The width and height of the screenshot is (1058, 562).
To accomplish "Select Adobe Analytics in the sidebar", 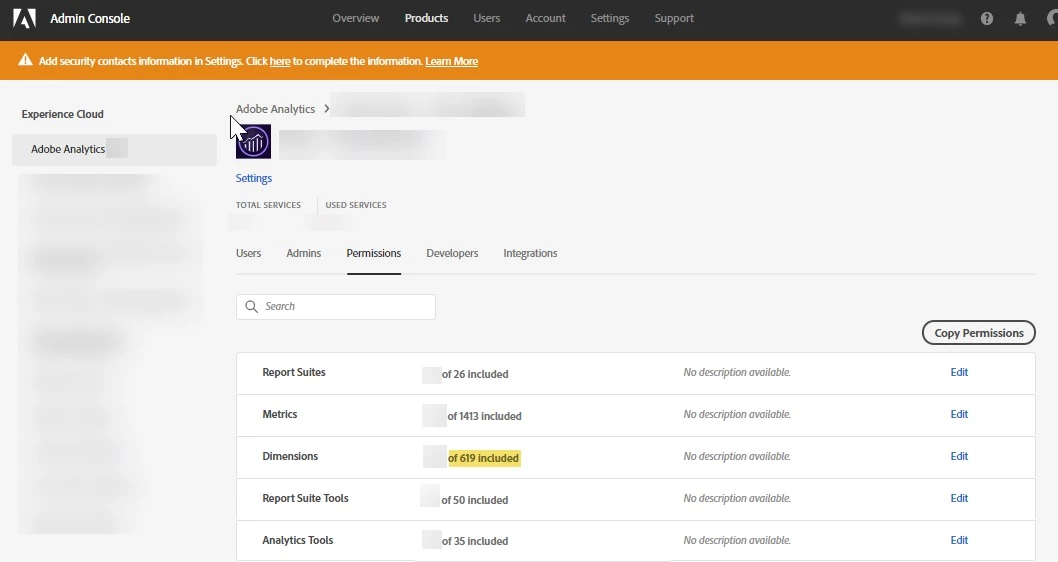I will coord(114,149).
